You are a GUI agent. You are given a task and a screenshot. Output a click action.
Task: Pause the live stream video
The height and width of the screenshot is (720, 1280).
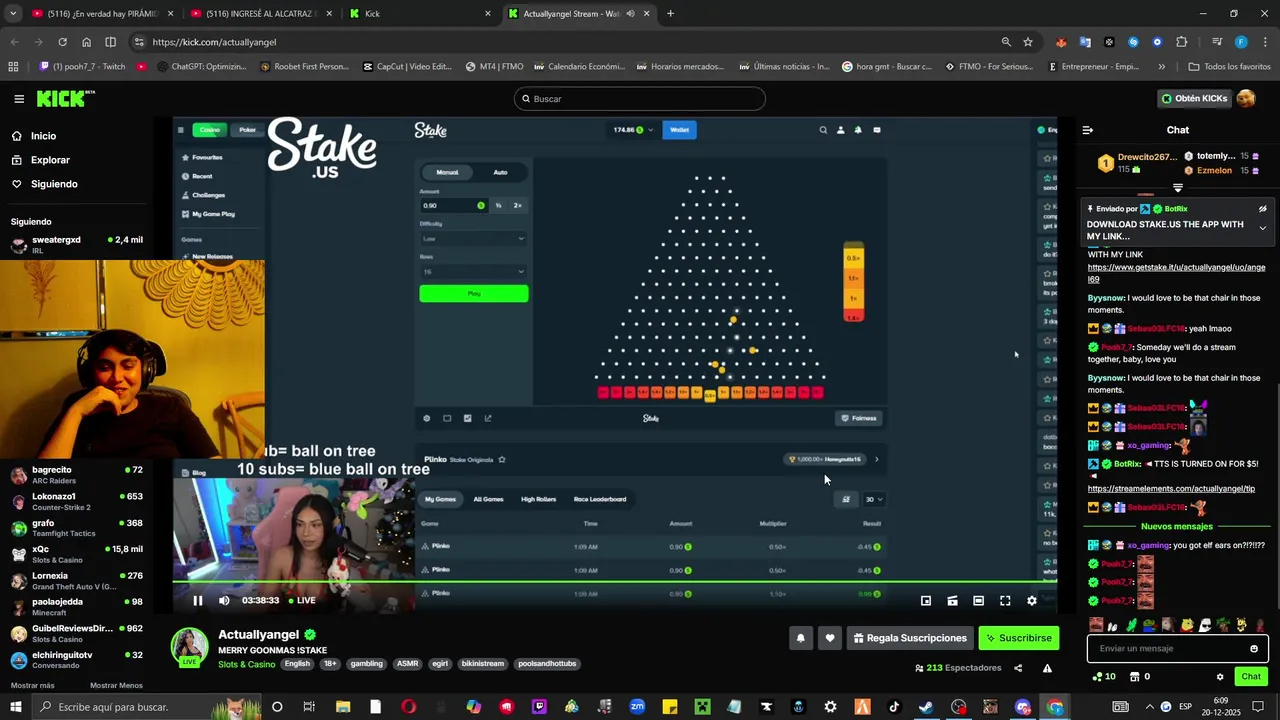tap(198, 600)
